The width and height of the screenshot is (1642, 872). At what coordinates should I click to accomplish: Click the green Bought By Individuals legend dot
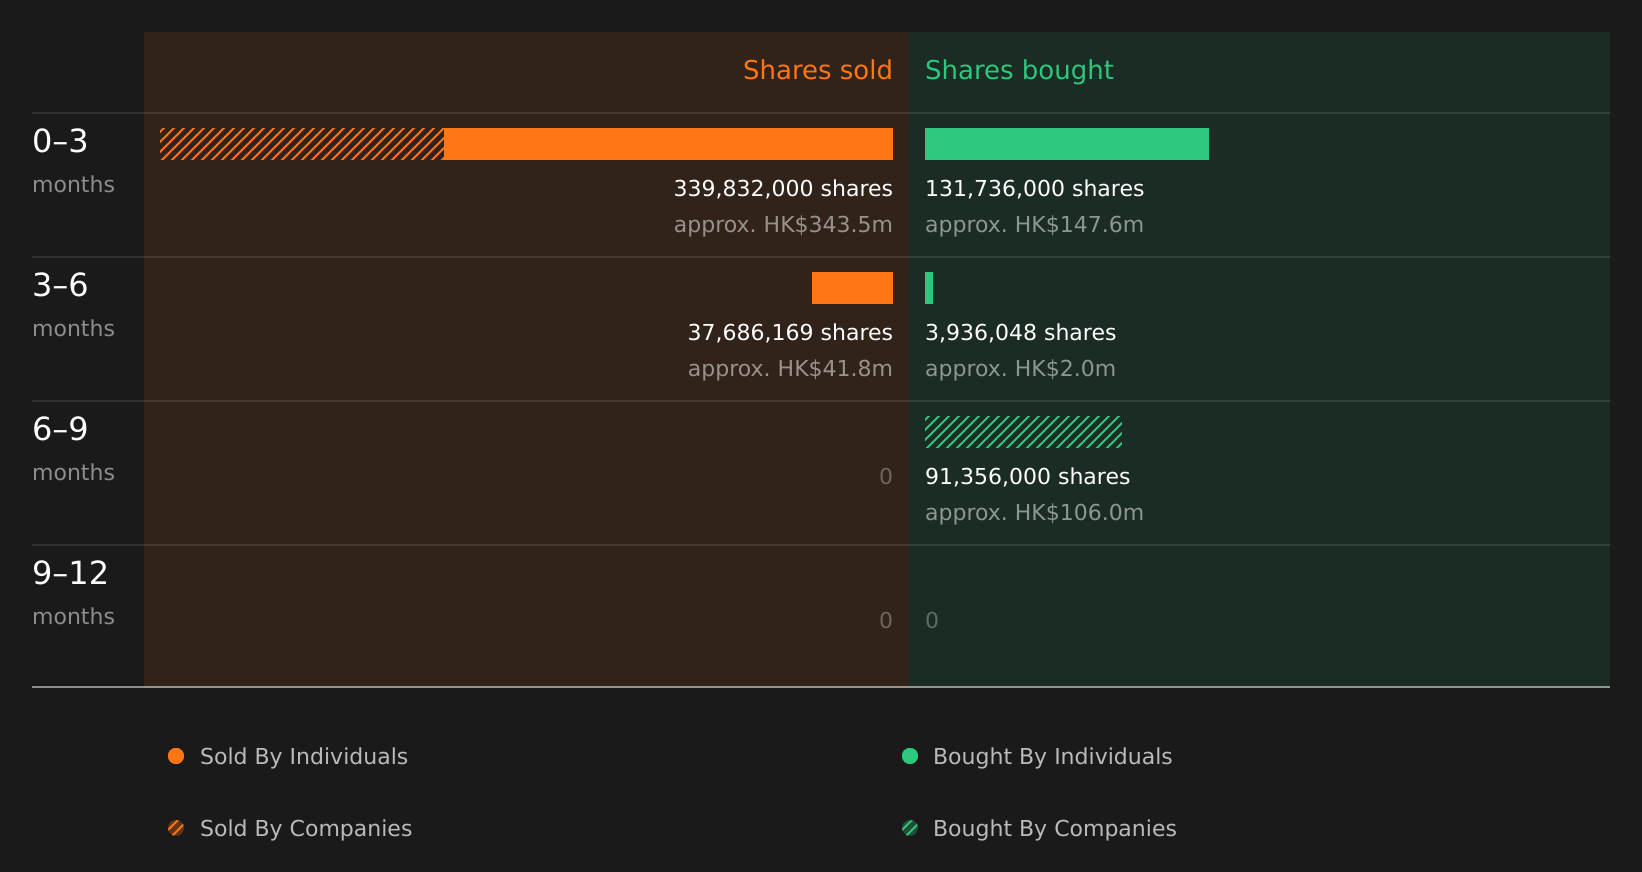(x=910, y=756)
